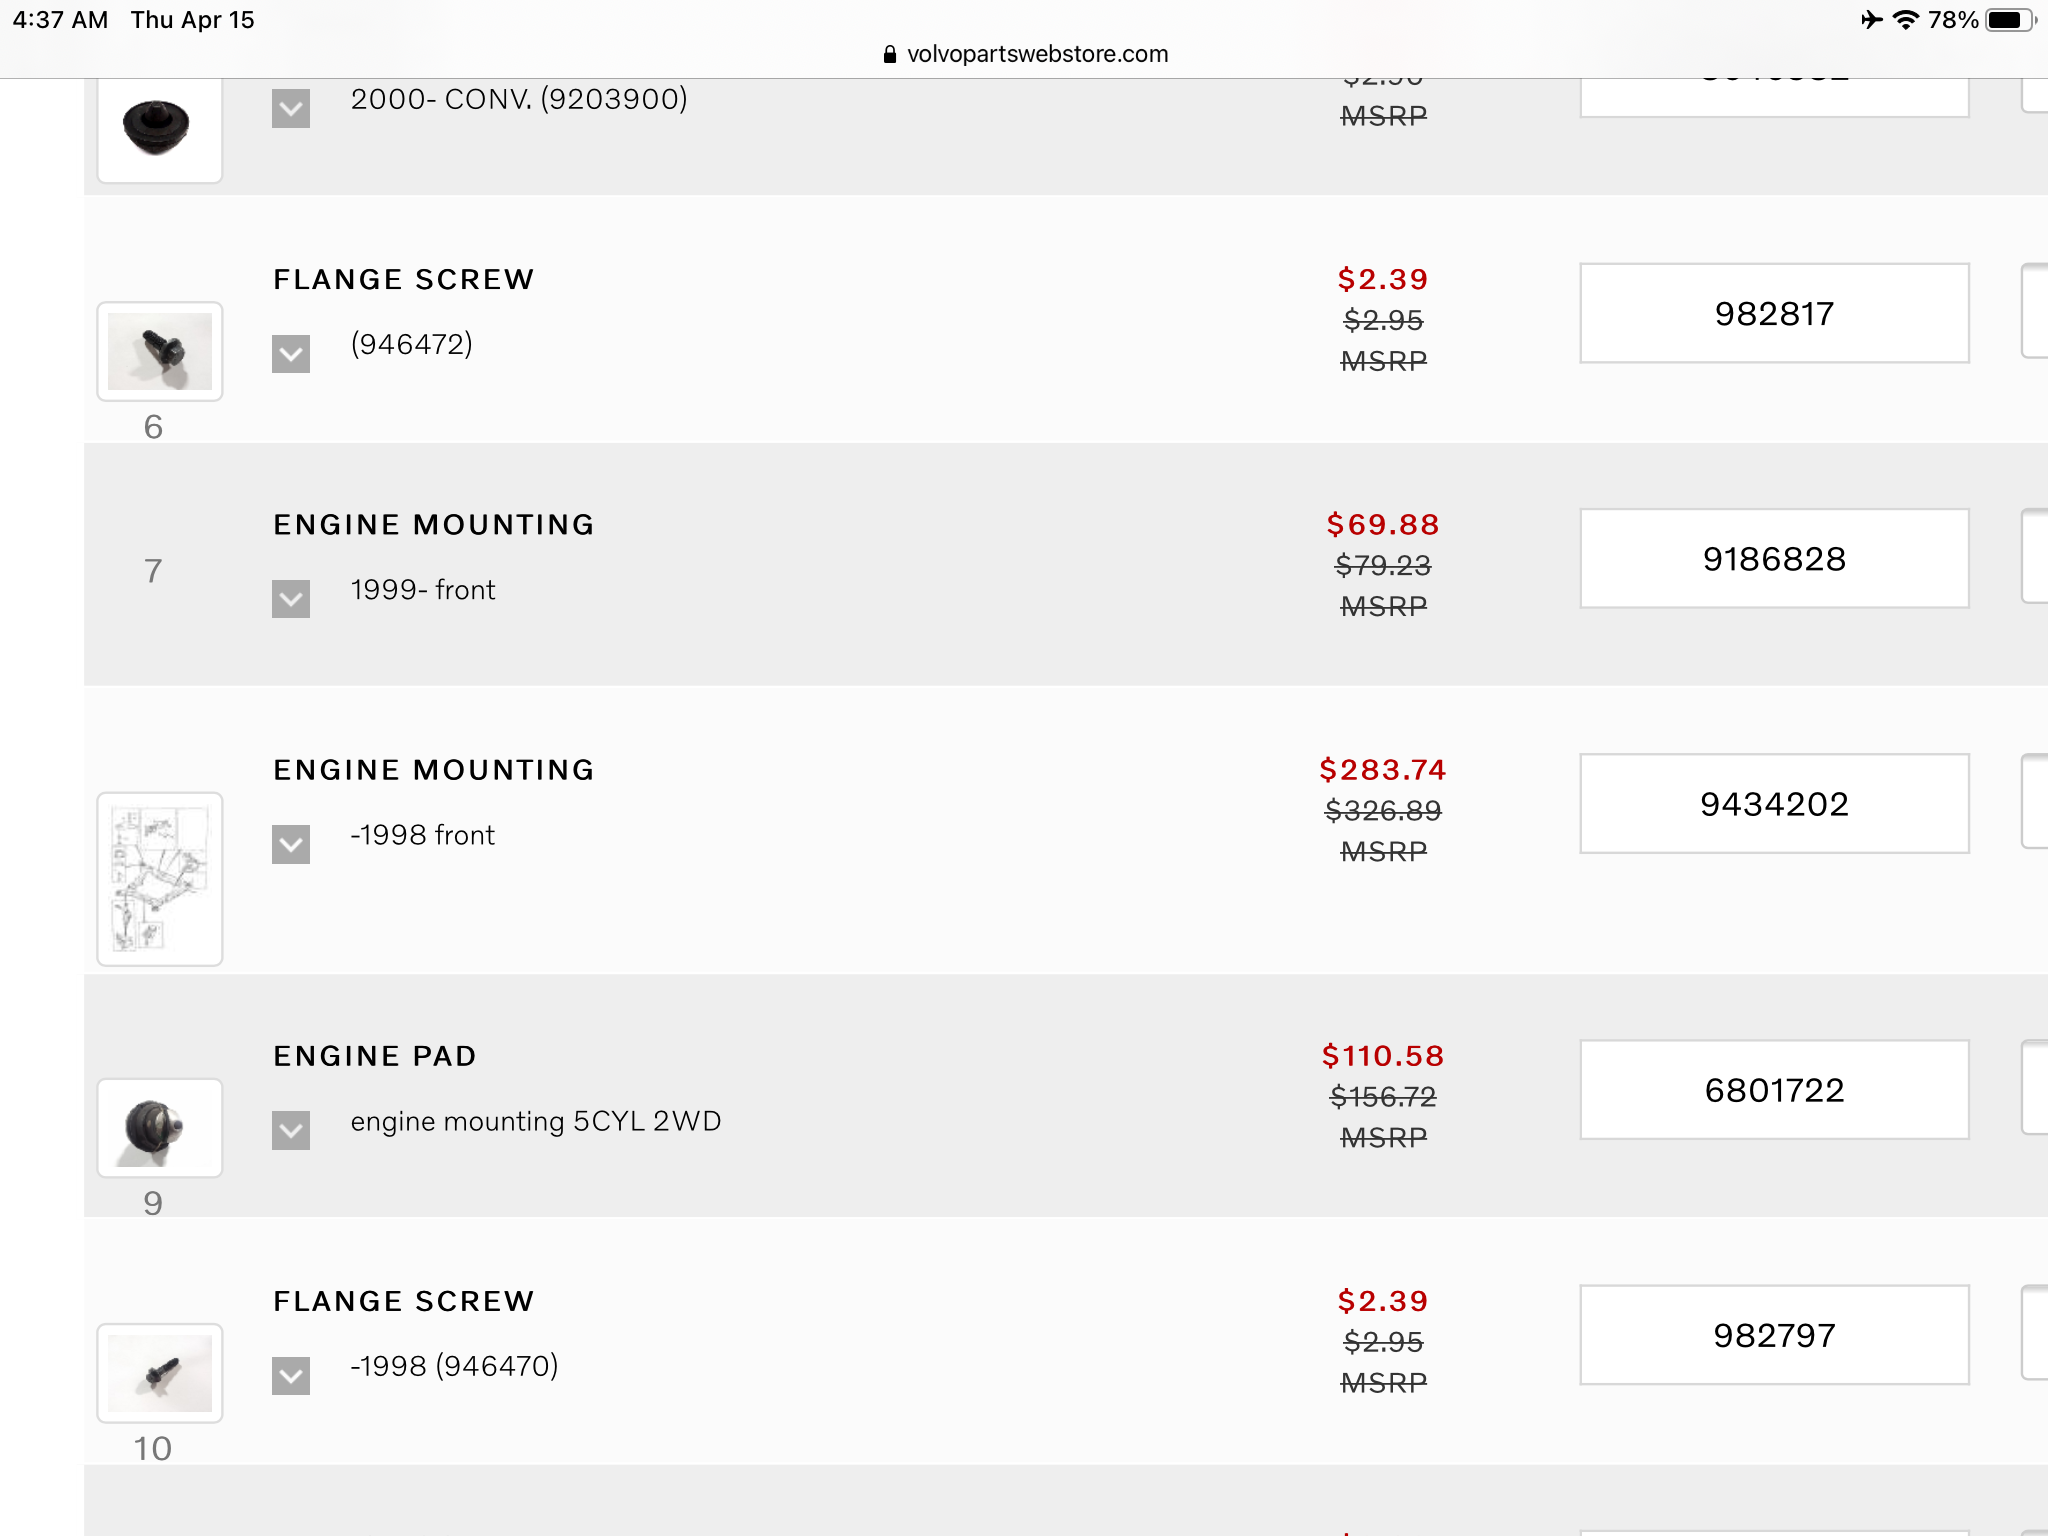Expand the Engine Pad 5CYL 2WD chevron
This screenshot has height=1536, width=2048.
coord(291,1130)
